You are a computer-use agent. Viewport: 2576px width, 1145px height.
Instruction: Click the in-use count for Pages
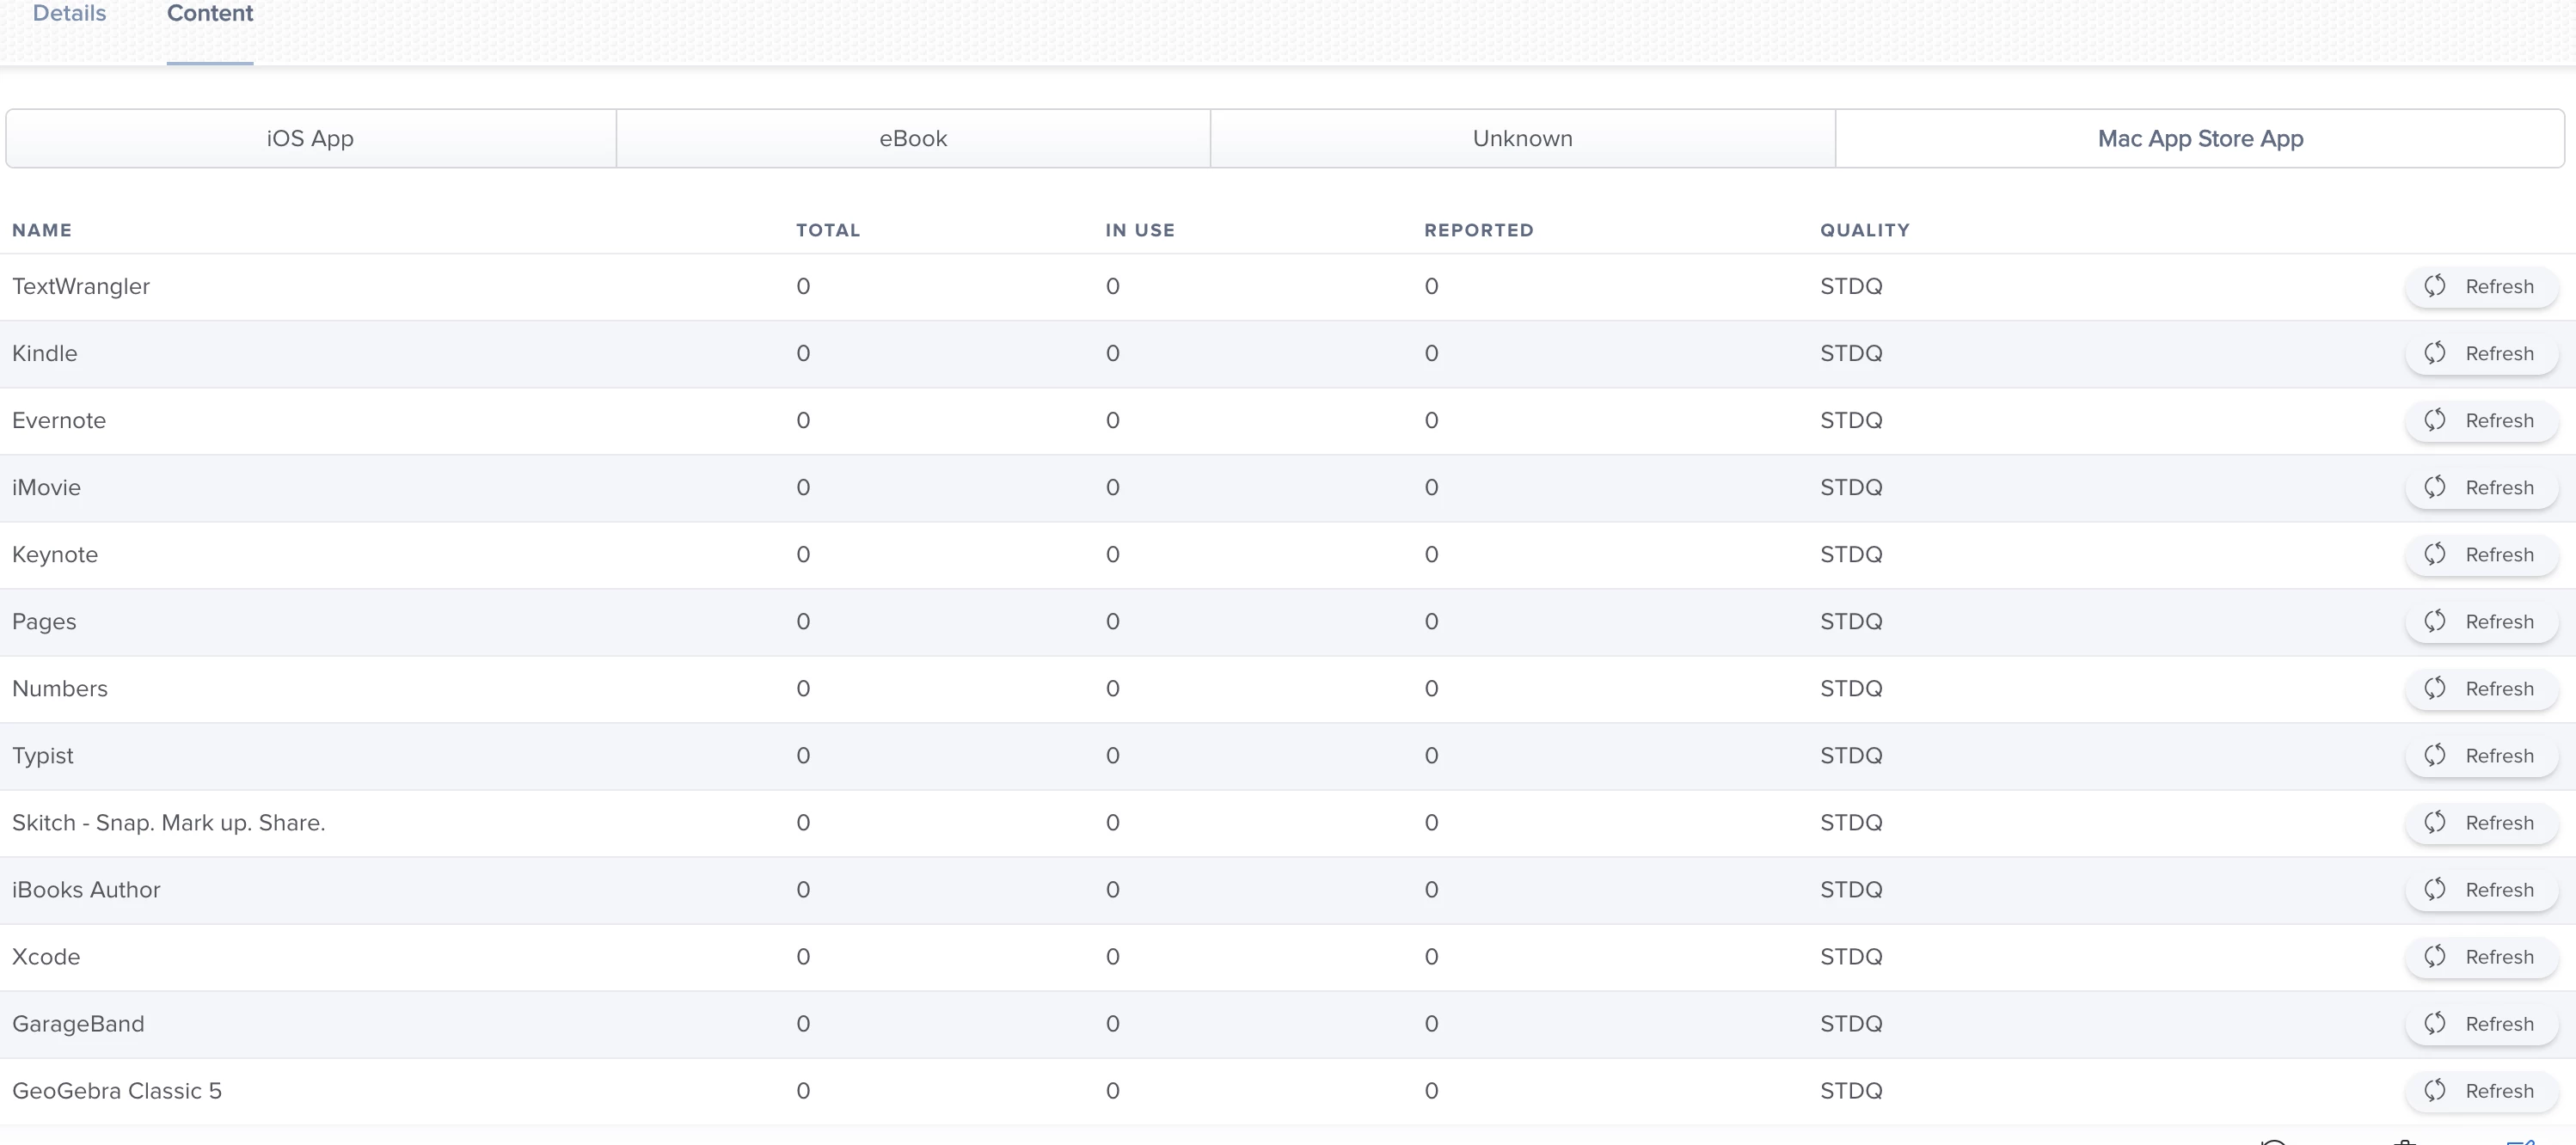[x=1113, y=622]
